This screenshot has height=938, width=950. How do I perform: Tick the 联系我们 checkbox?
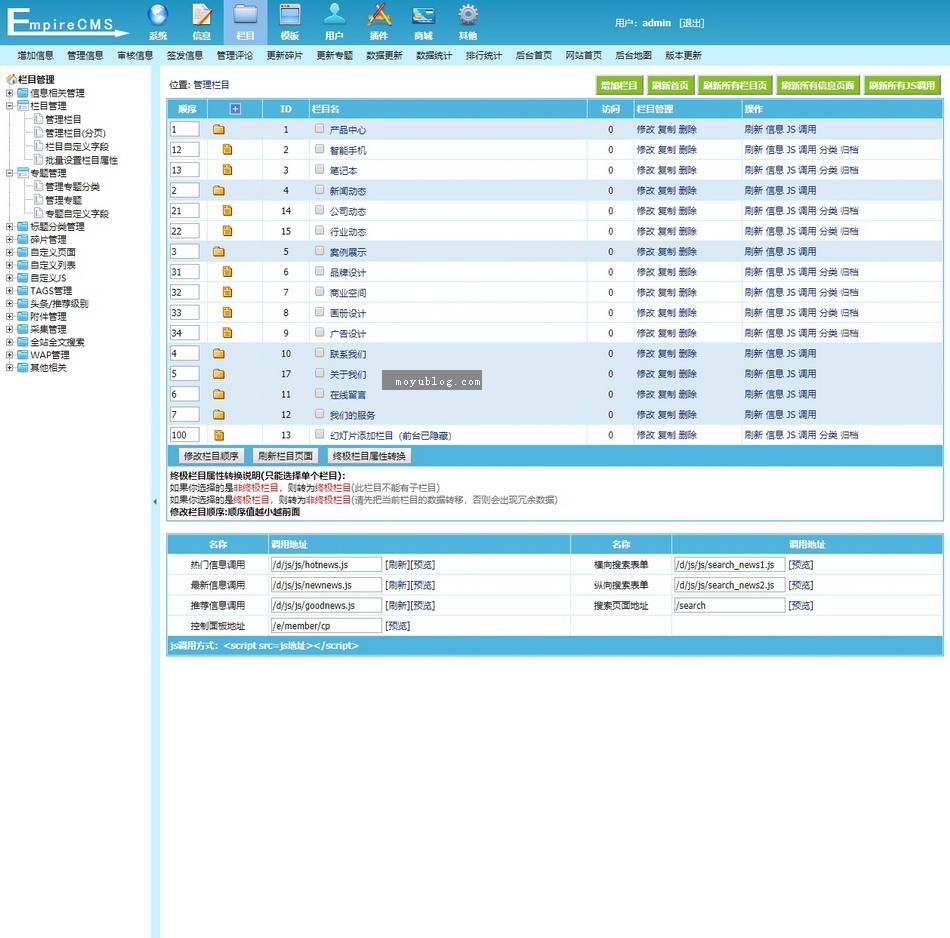pos(319,353)
